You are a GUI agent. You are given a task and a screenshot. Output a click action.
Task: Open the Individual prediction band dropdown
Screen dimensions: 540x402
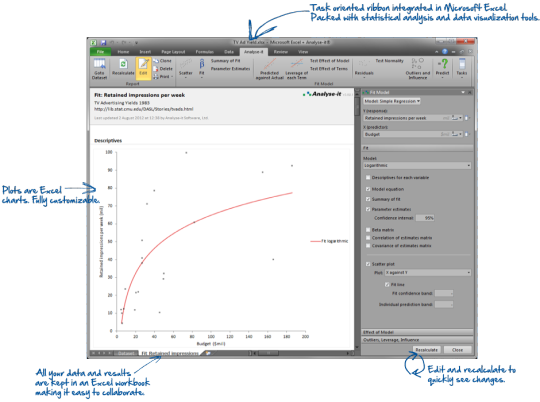point(444,305)
